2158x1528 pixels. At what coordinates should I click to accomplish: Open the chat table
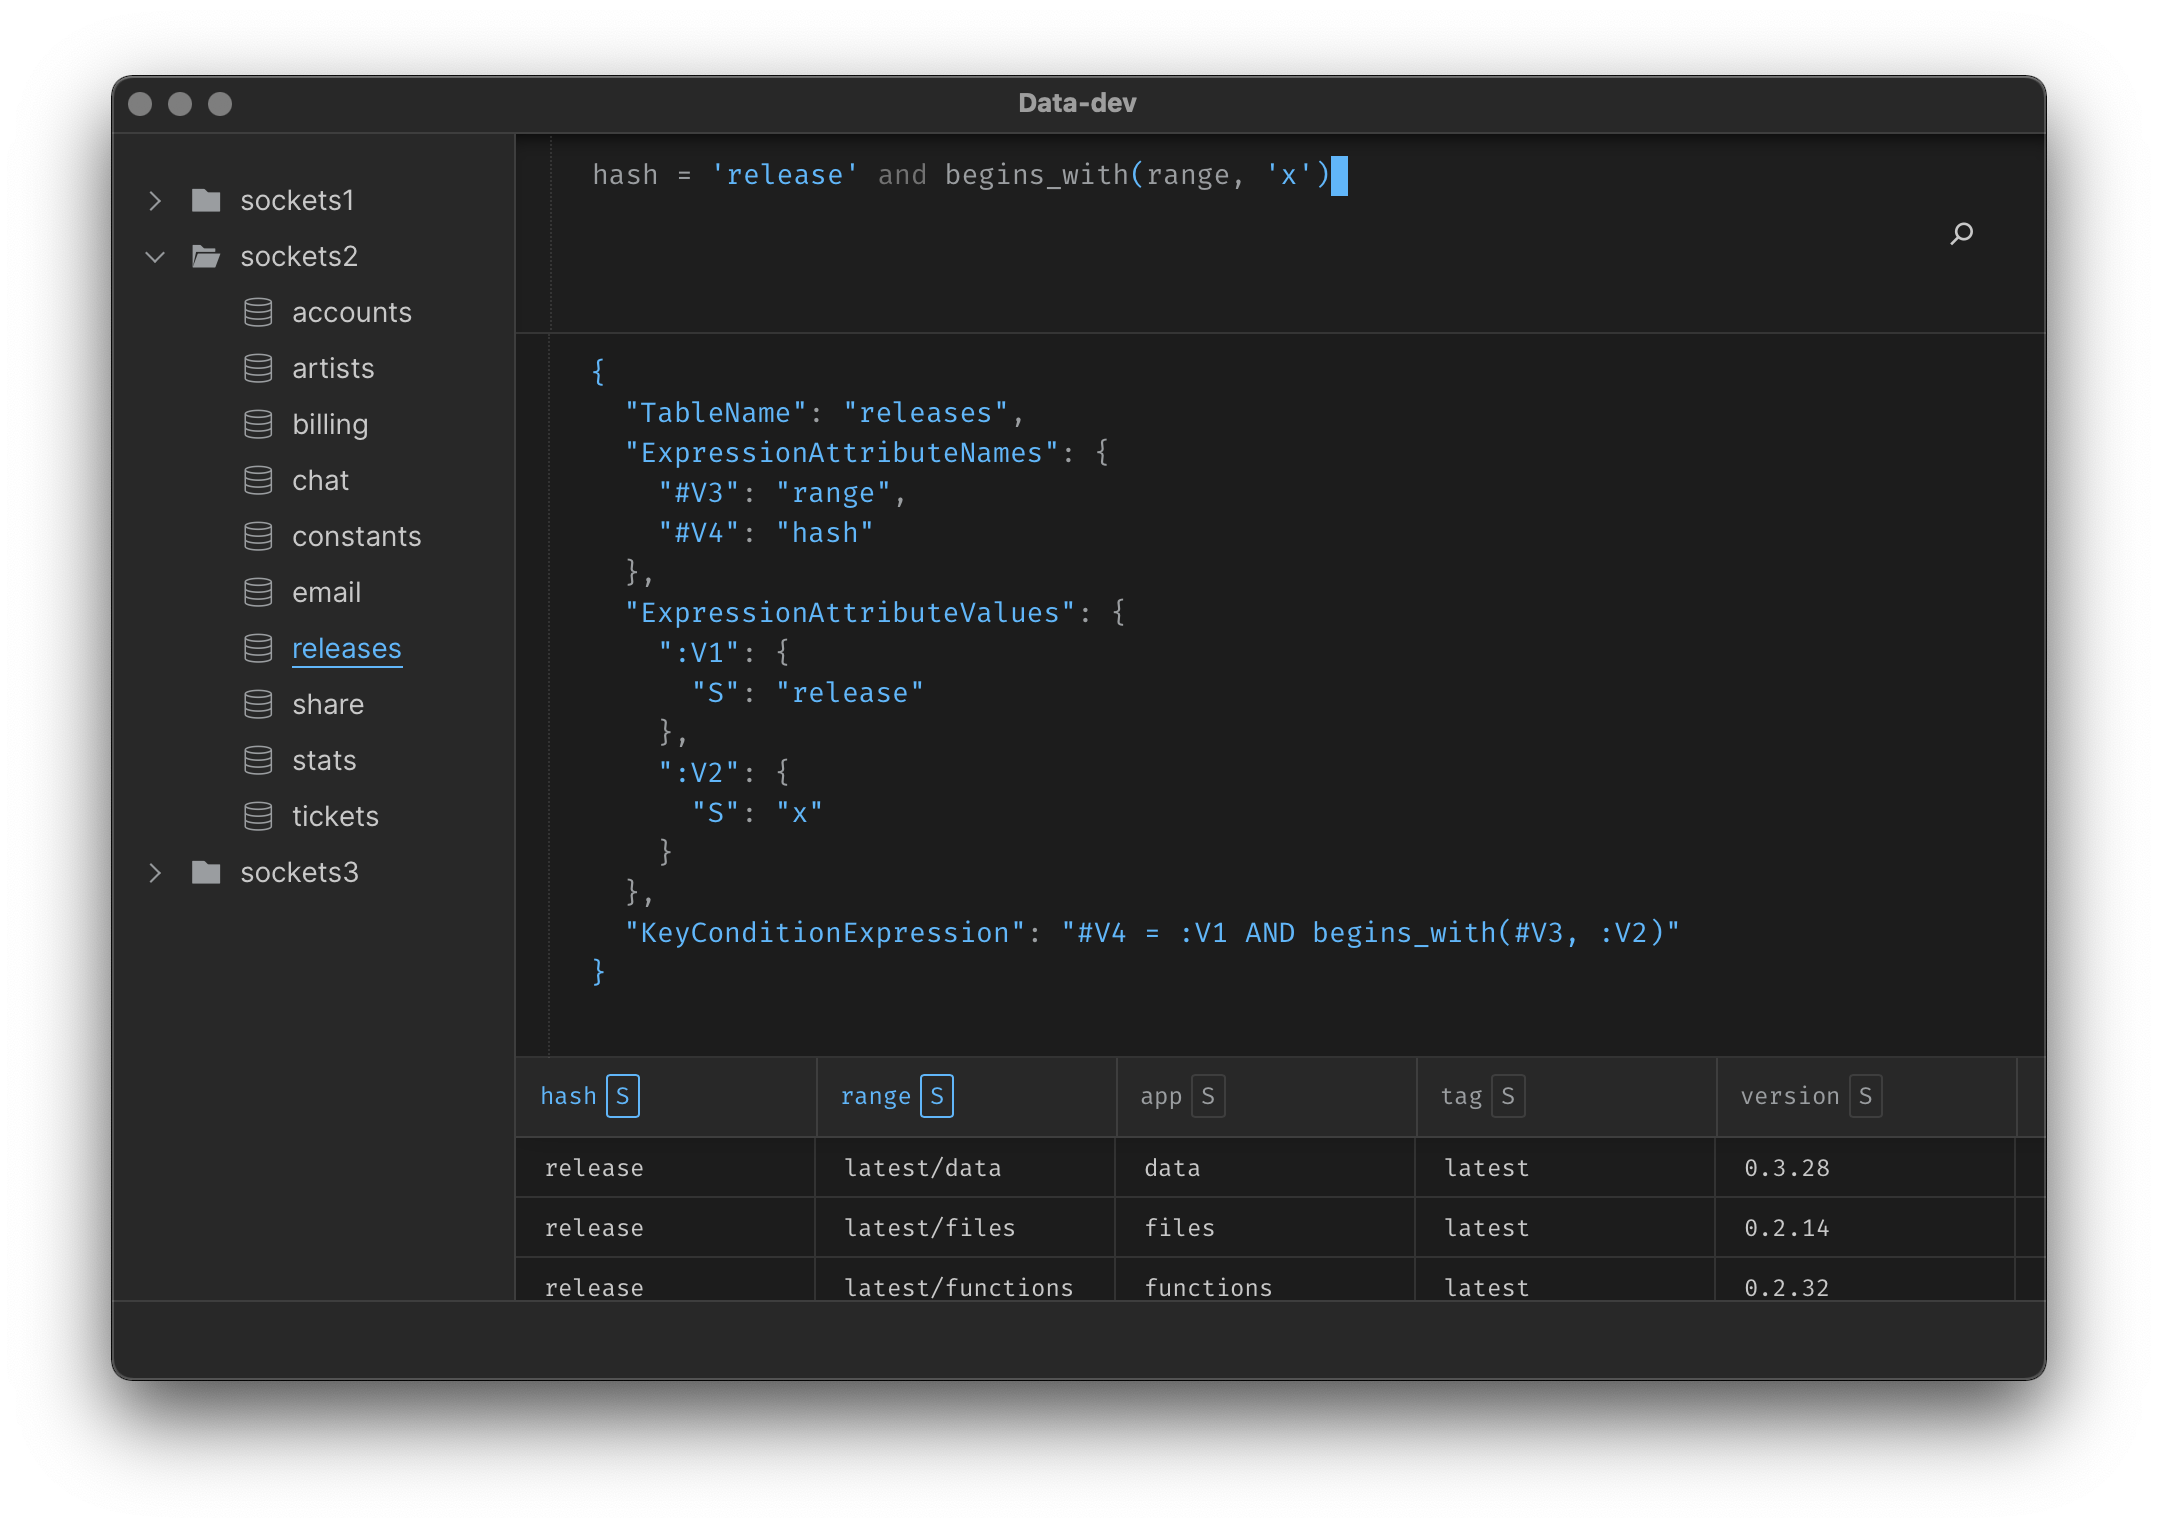point(320,481)
